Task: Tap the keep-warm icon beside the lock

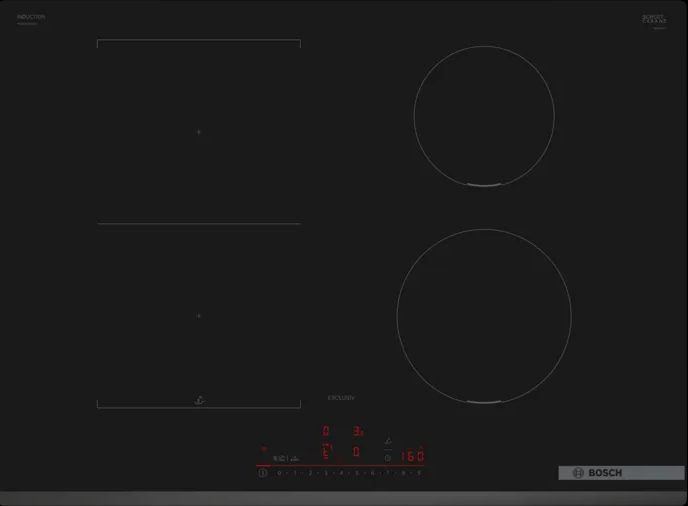Action: pyautogui.click(x=295, y=457)
